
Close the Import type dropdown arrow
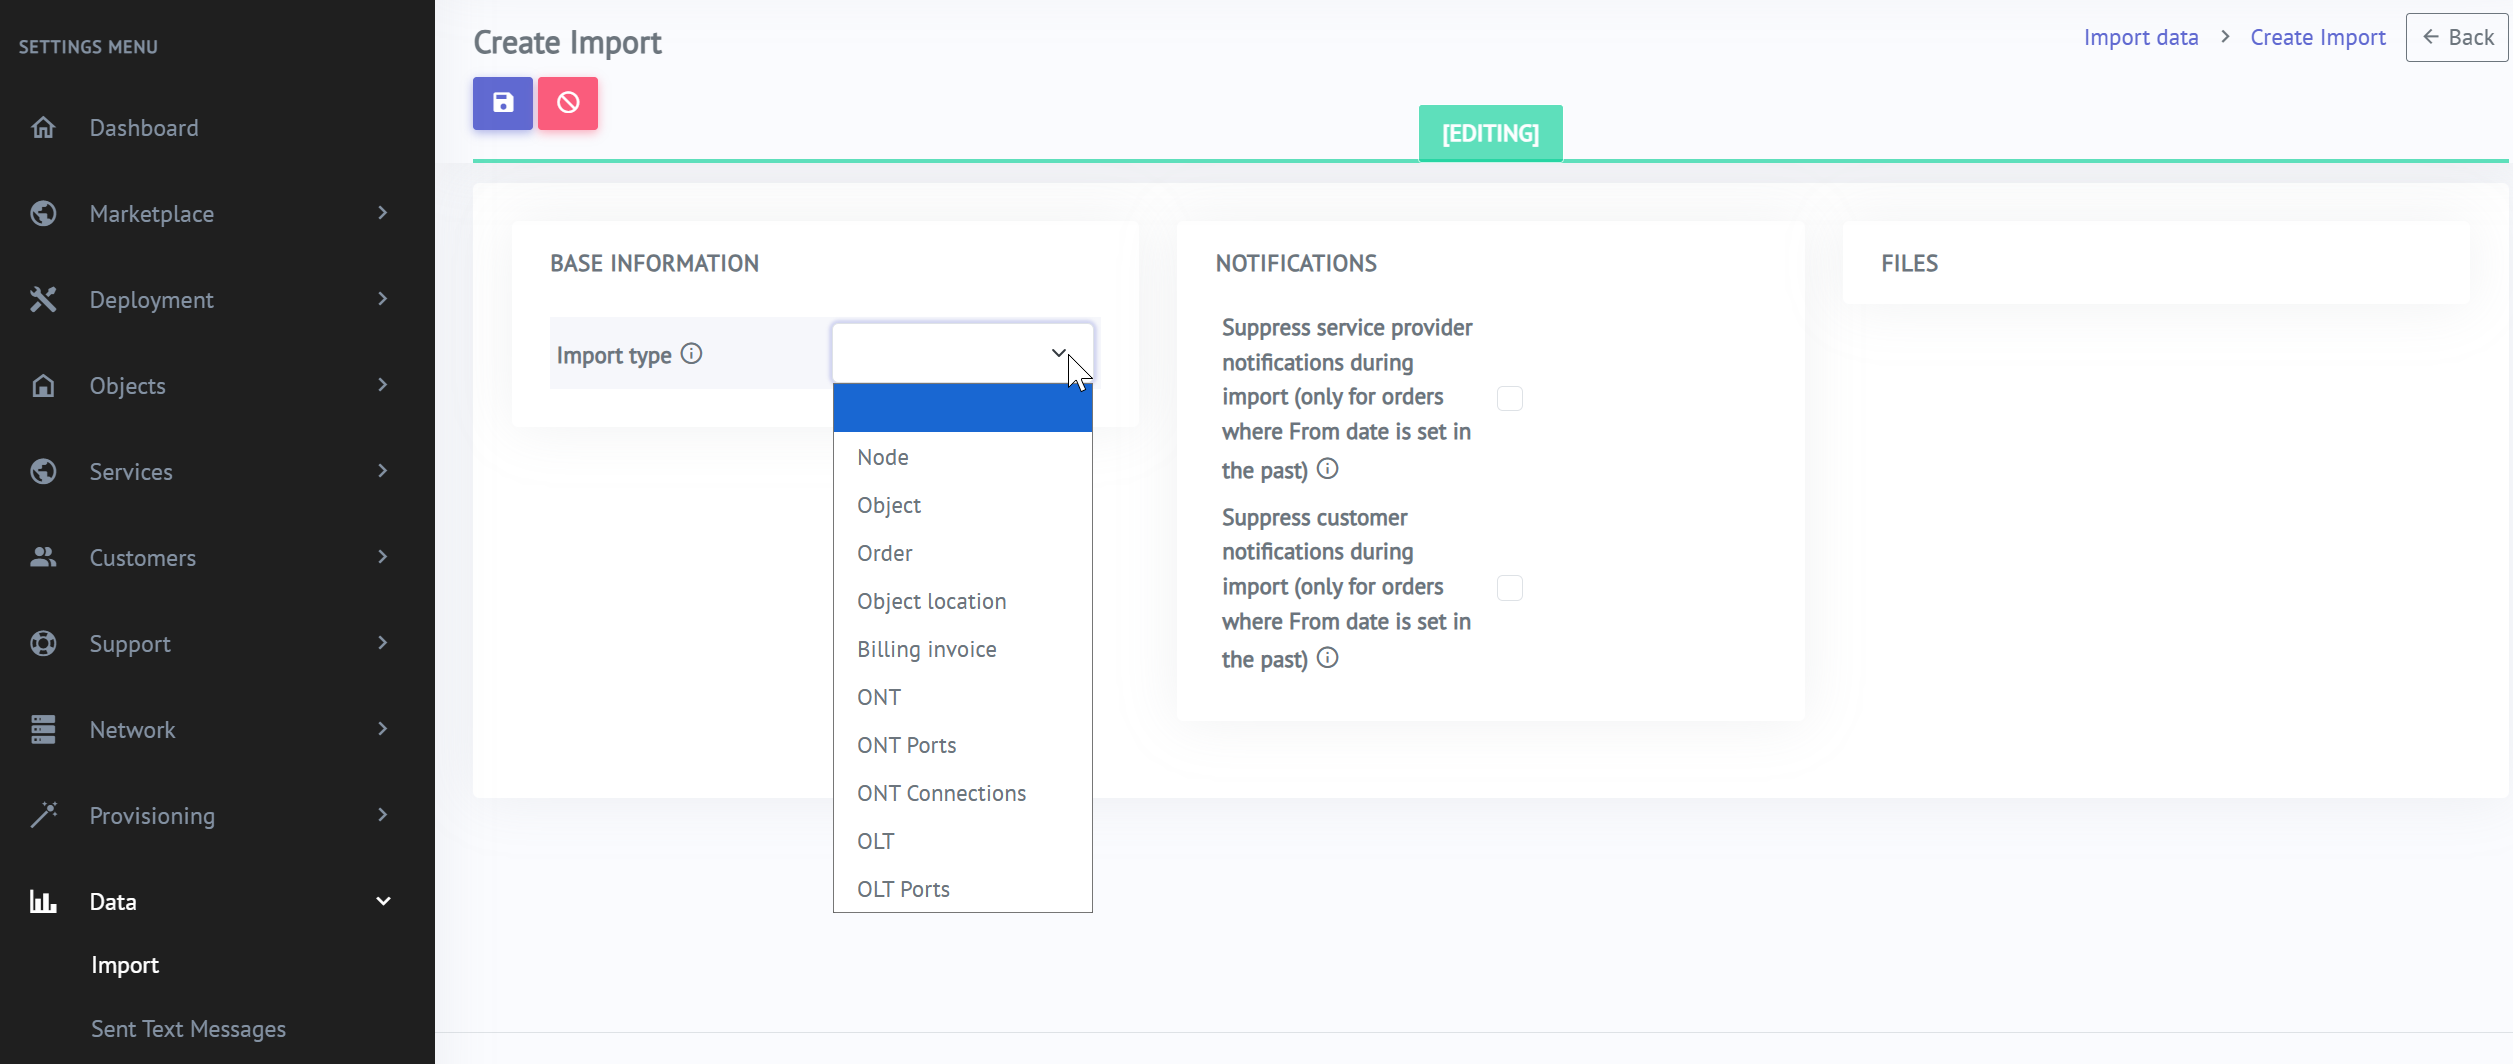pos(1058,353)
